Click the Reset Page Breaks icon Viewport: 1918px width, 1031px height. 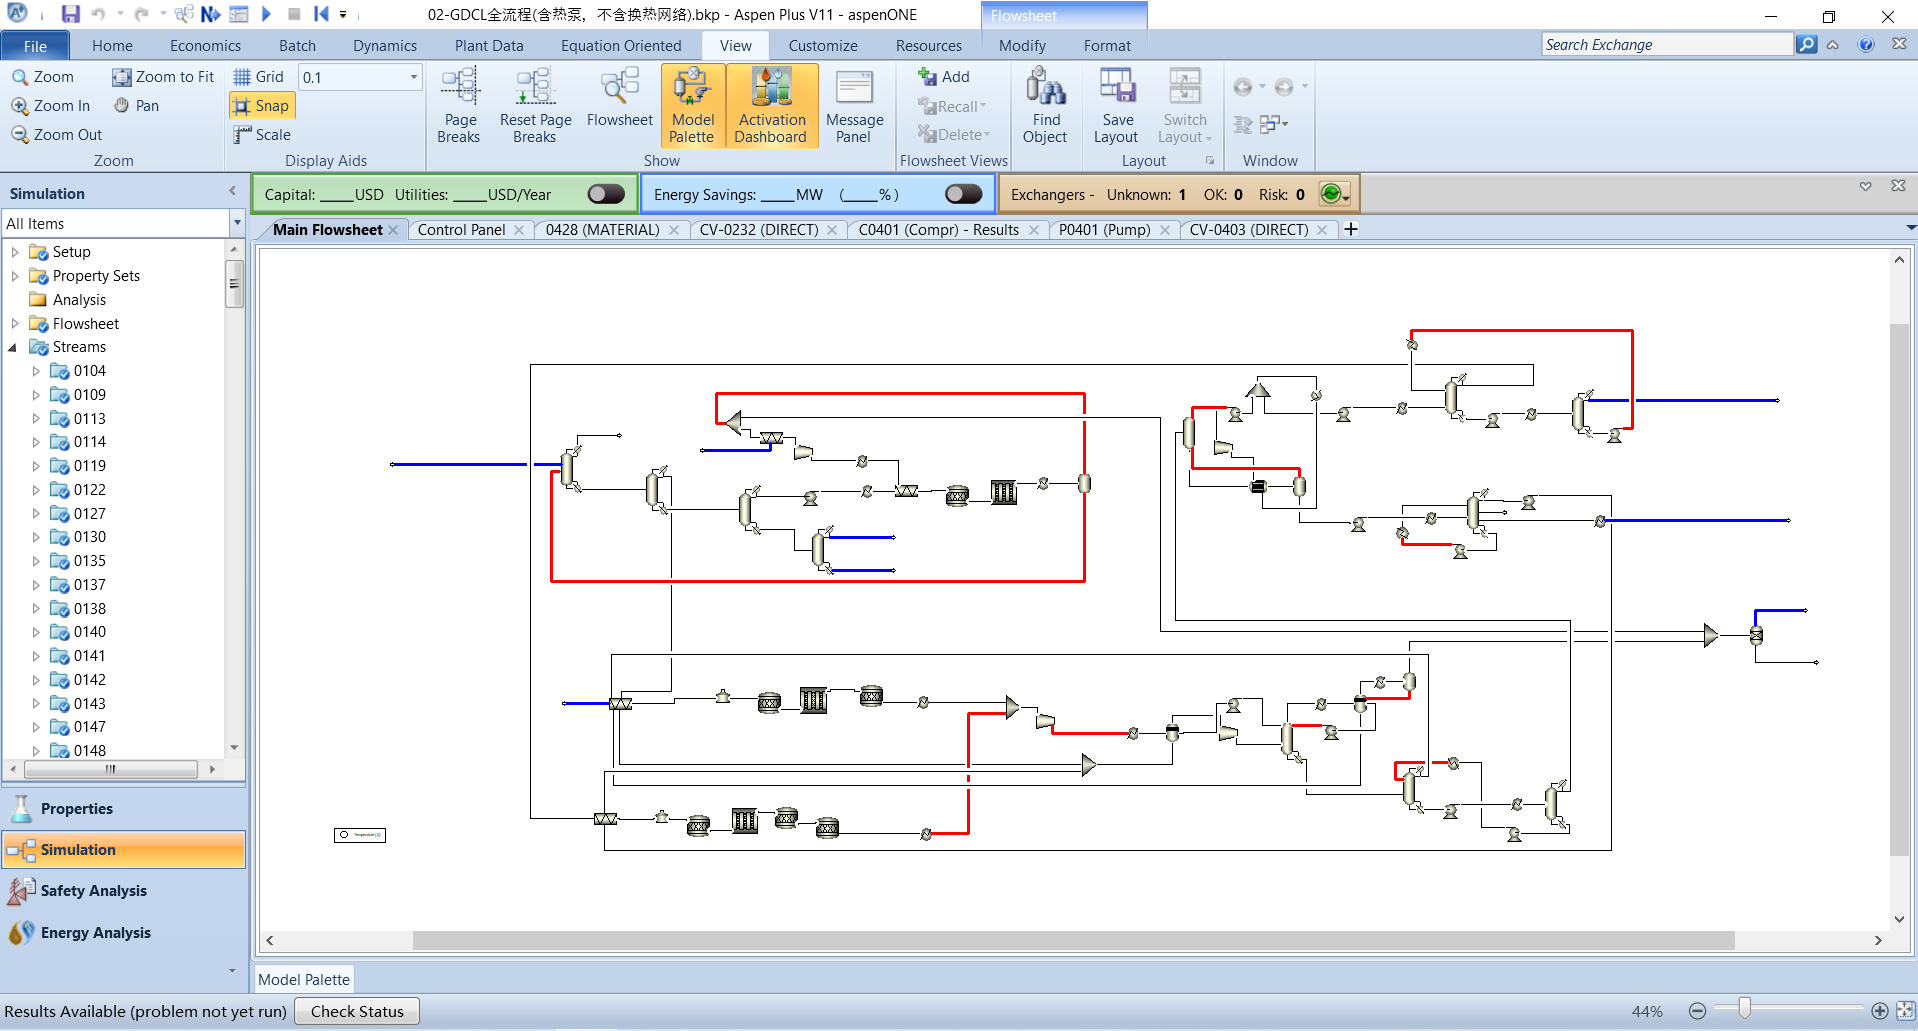pyautogui.click(x=535, y=106)
